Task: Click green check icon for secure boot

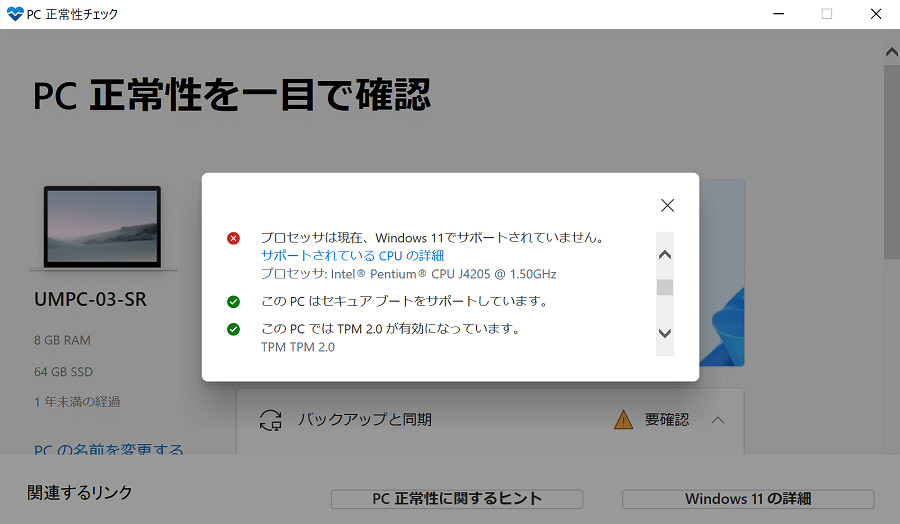Action: tap(233, 301)
